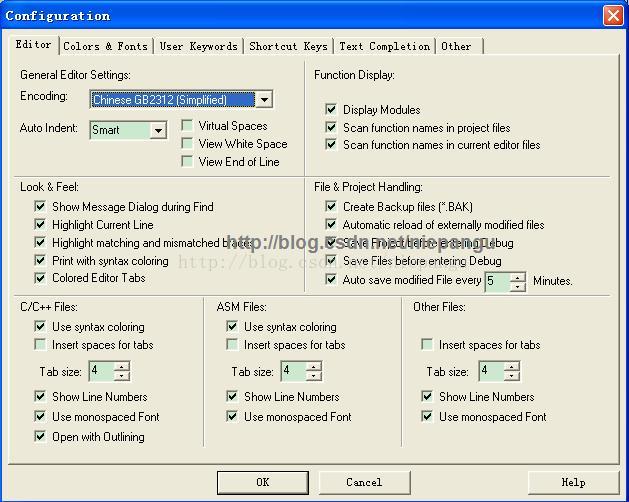The image size is (629, 502).
Task: Select the Text Completion tab
Action: [384, 47]
